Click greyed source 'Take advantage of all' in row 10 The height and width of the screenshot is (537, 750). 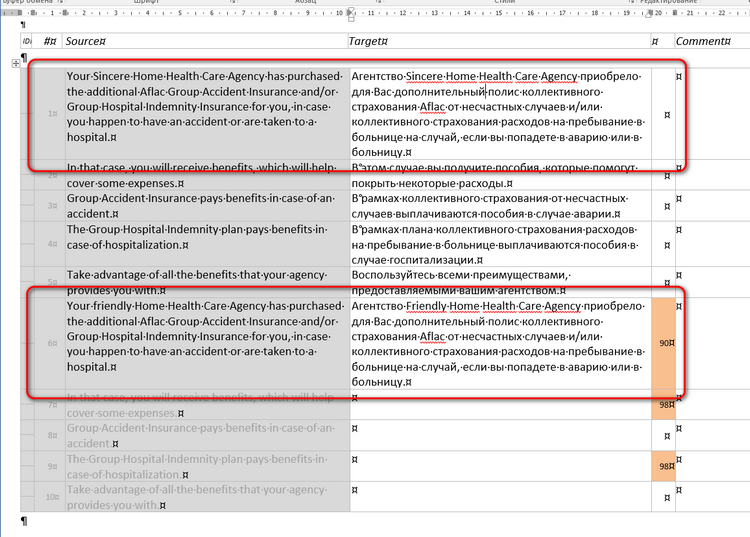121,490
